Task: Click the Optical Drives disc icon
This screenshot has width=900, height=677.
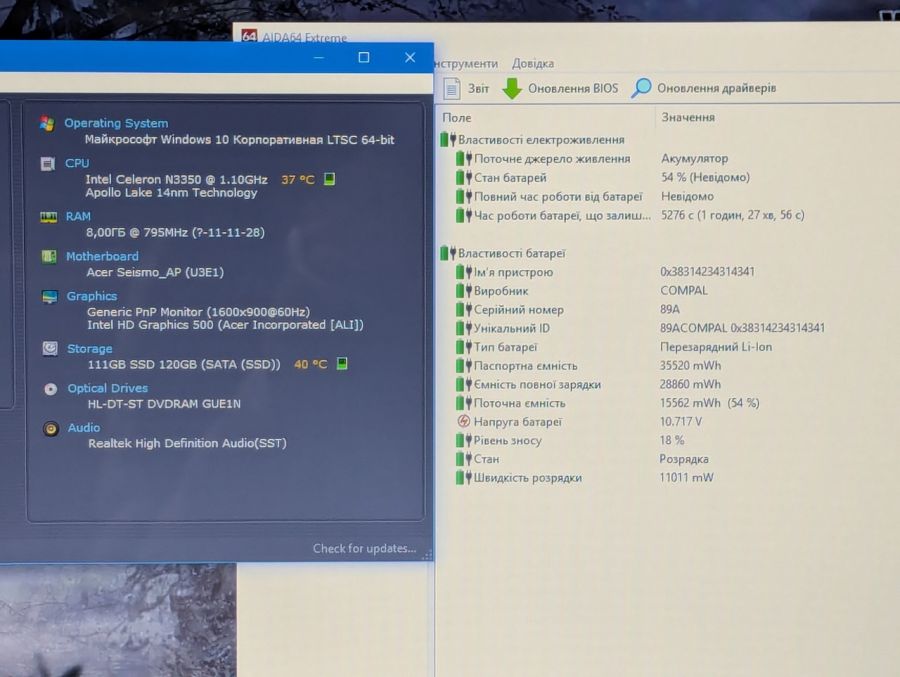Action: [x=51, y=389]
